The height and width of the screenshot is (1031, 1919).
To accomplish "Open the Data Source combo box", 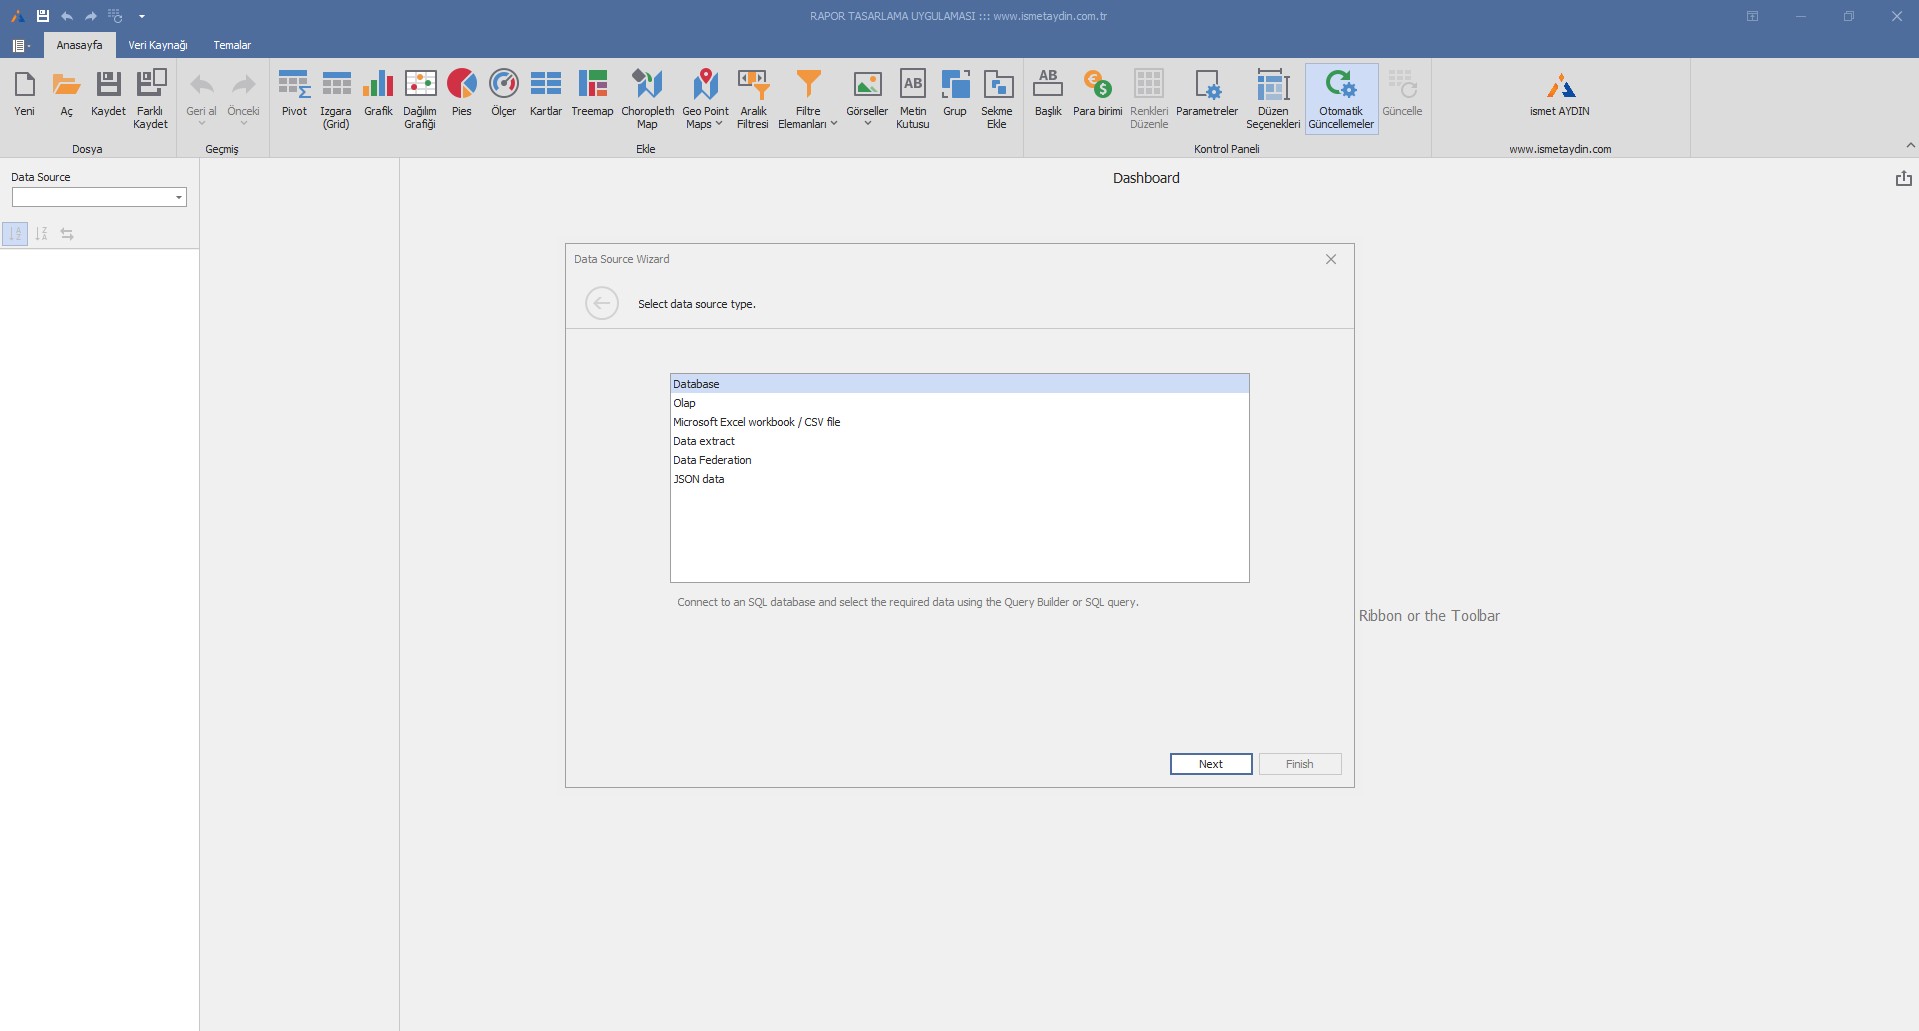I will click(179, 198).
